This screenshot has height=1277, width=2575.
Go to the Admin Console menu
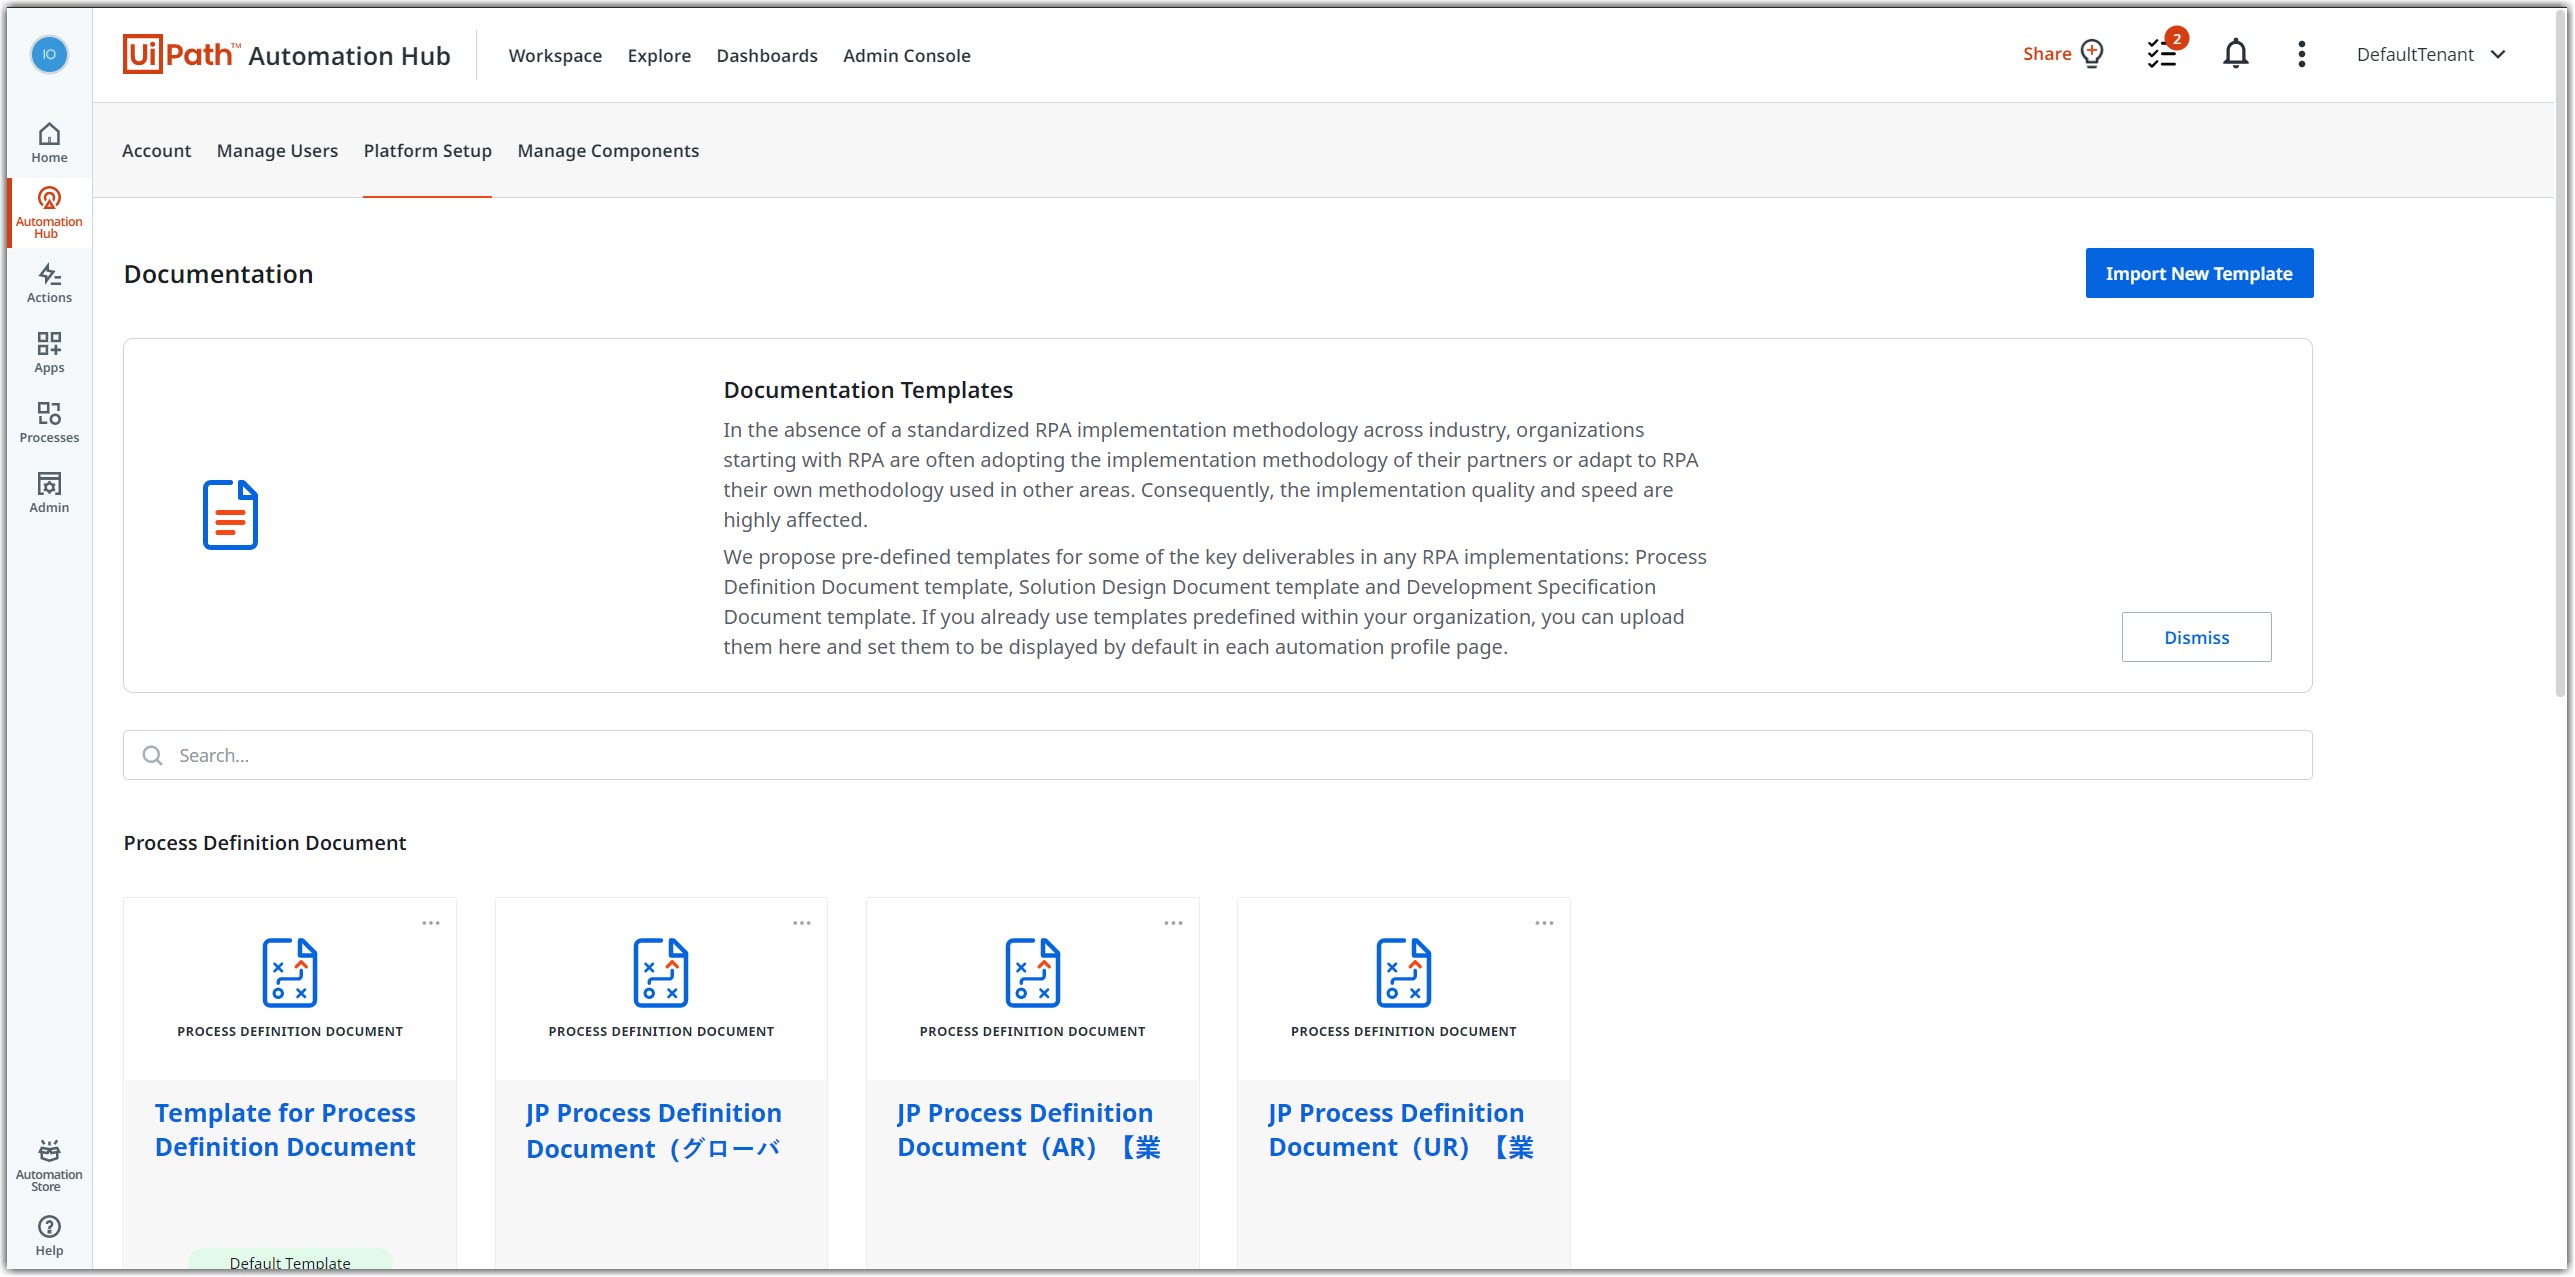point(906,56)
